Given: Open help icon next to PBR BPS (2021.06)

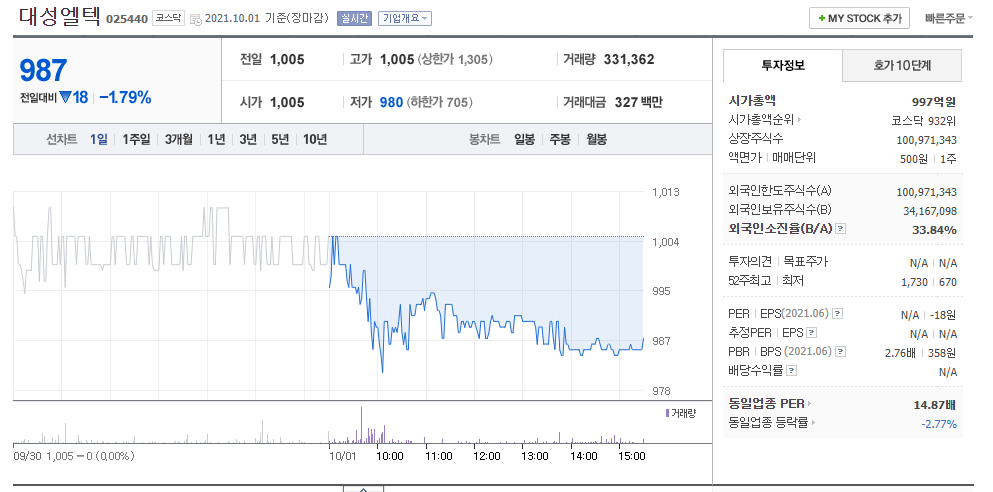Looking at the screenshot, I should pyautogui.click(x=841, y=351).
